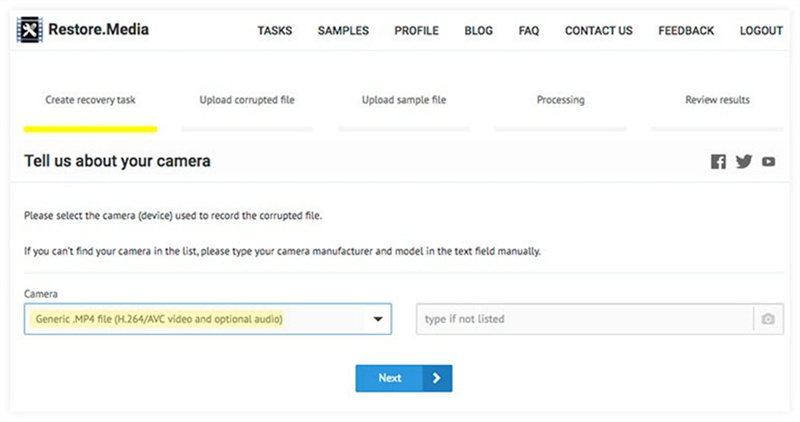800x422 pixels.
Task: Open the Generic .MP4 file combo box
Action: [200, 319]
